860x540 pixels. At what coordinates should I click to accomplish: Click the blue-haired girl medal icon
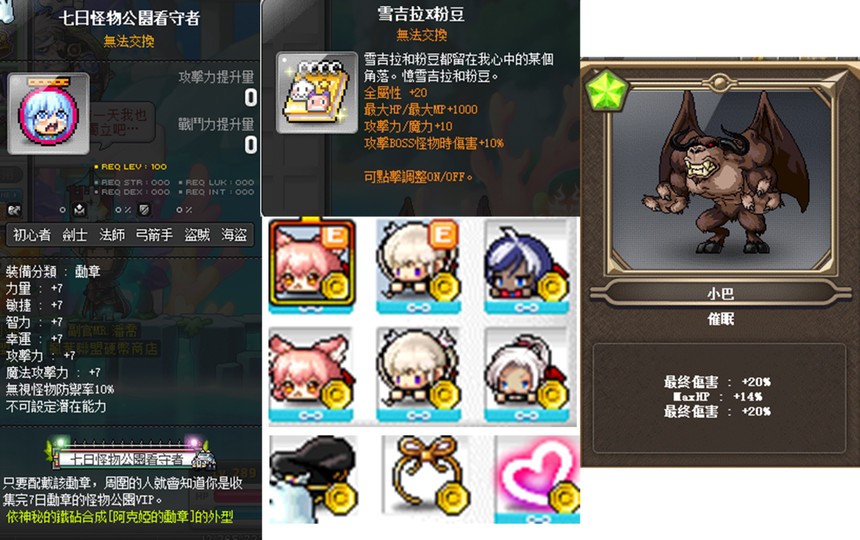point(48,113)
